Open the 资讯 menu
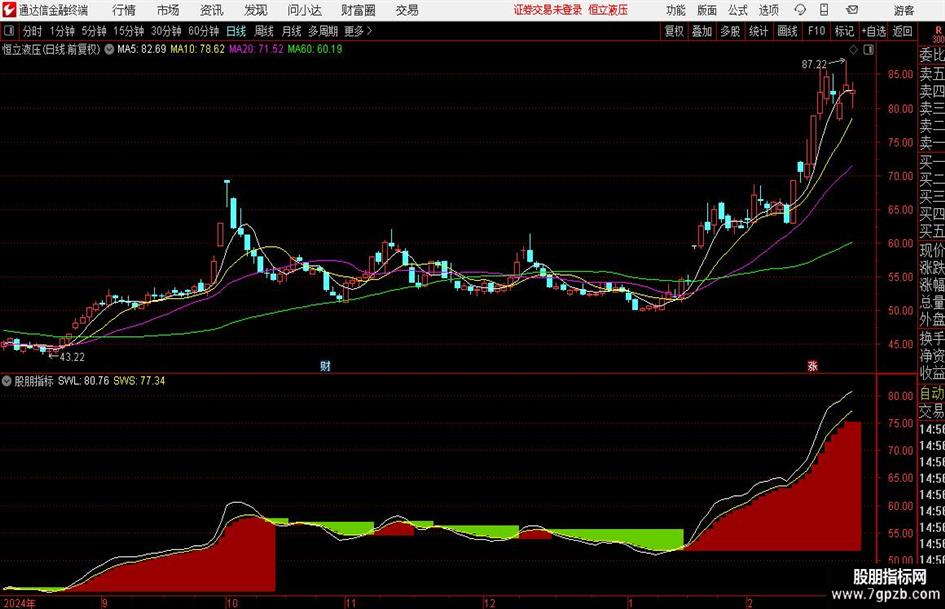Viewport: 945px width, 609px height. pyautogui.click(x=212, y=10)
